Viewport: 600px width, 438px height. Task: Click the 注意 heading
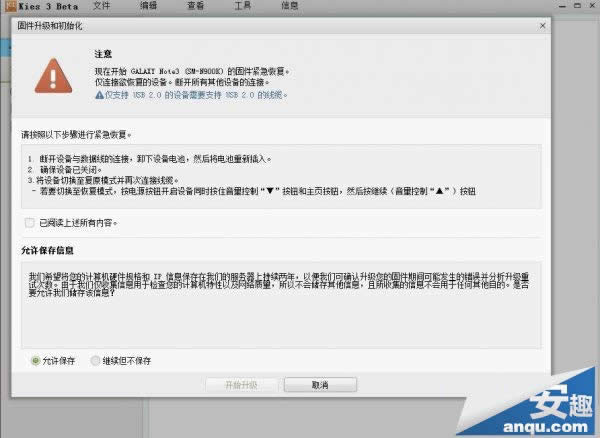click(x=103, y=54)
